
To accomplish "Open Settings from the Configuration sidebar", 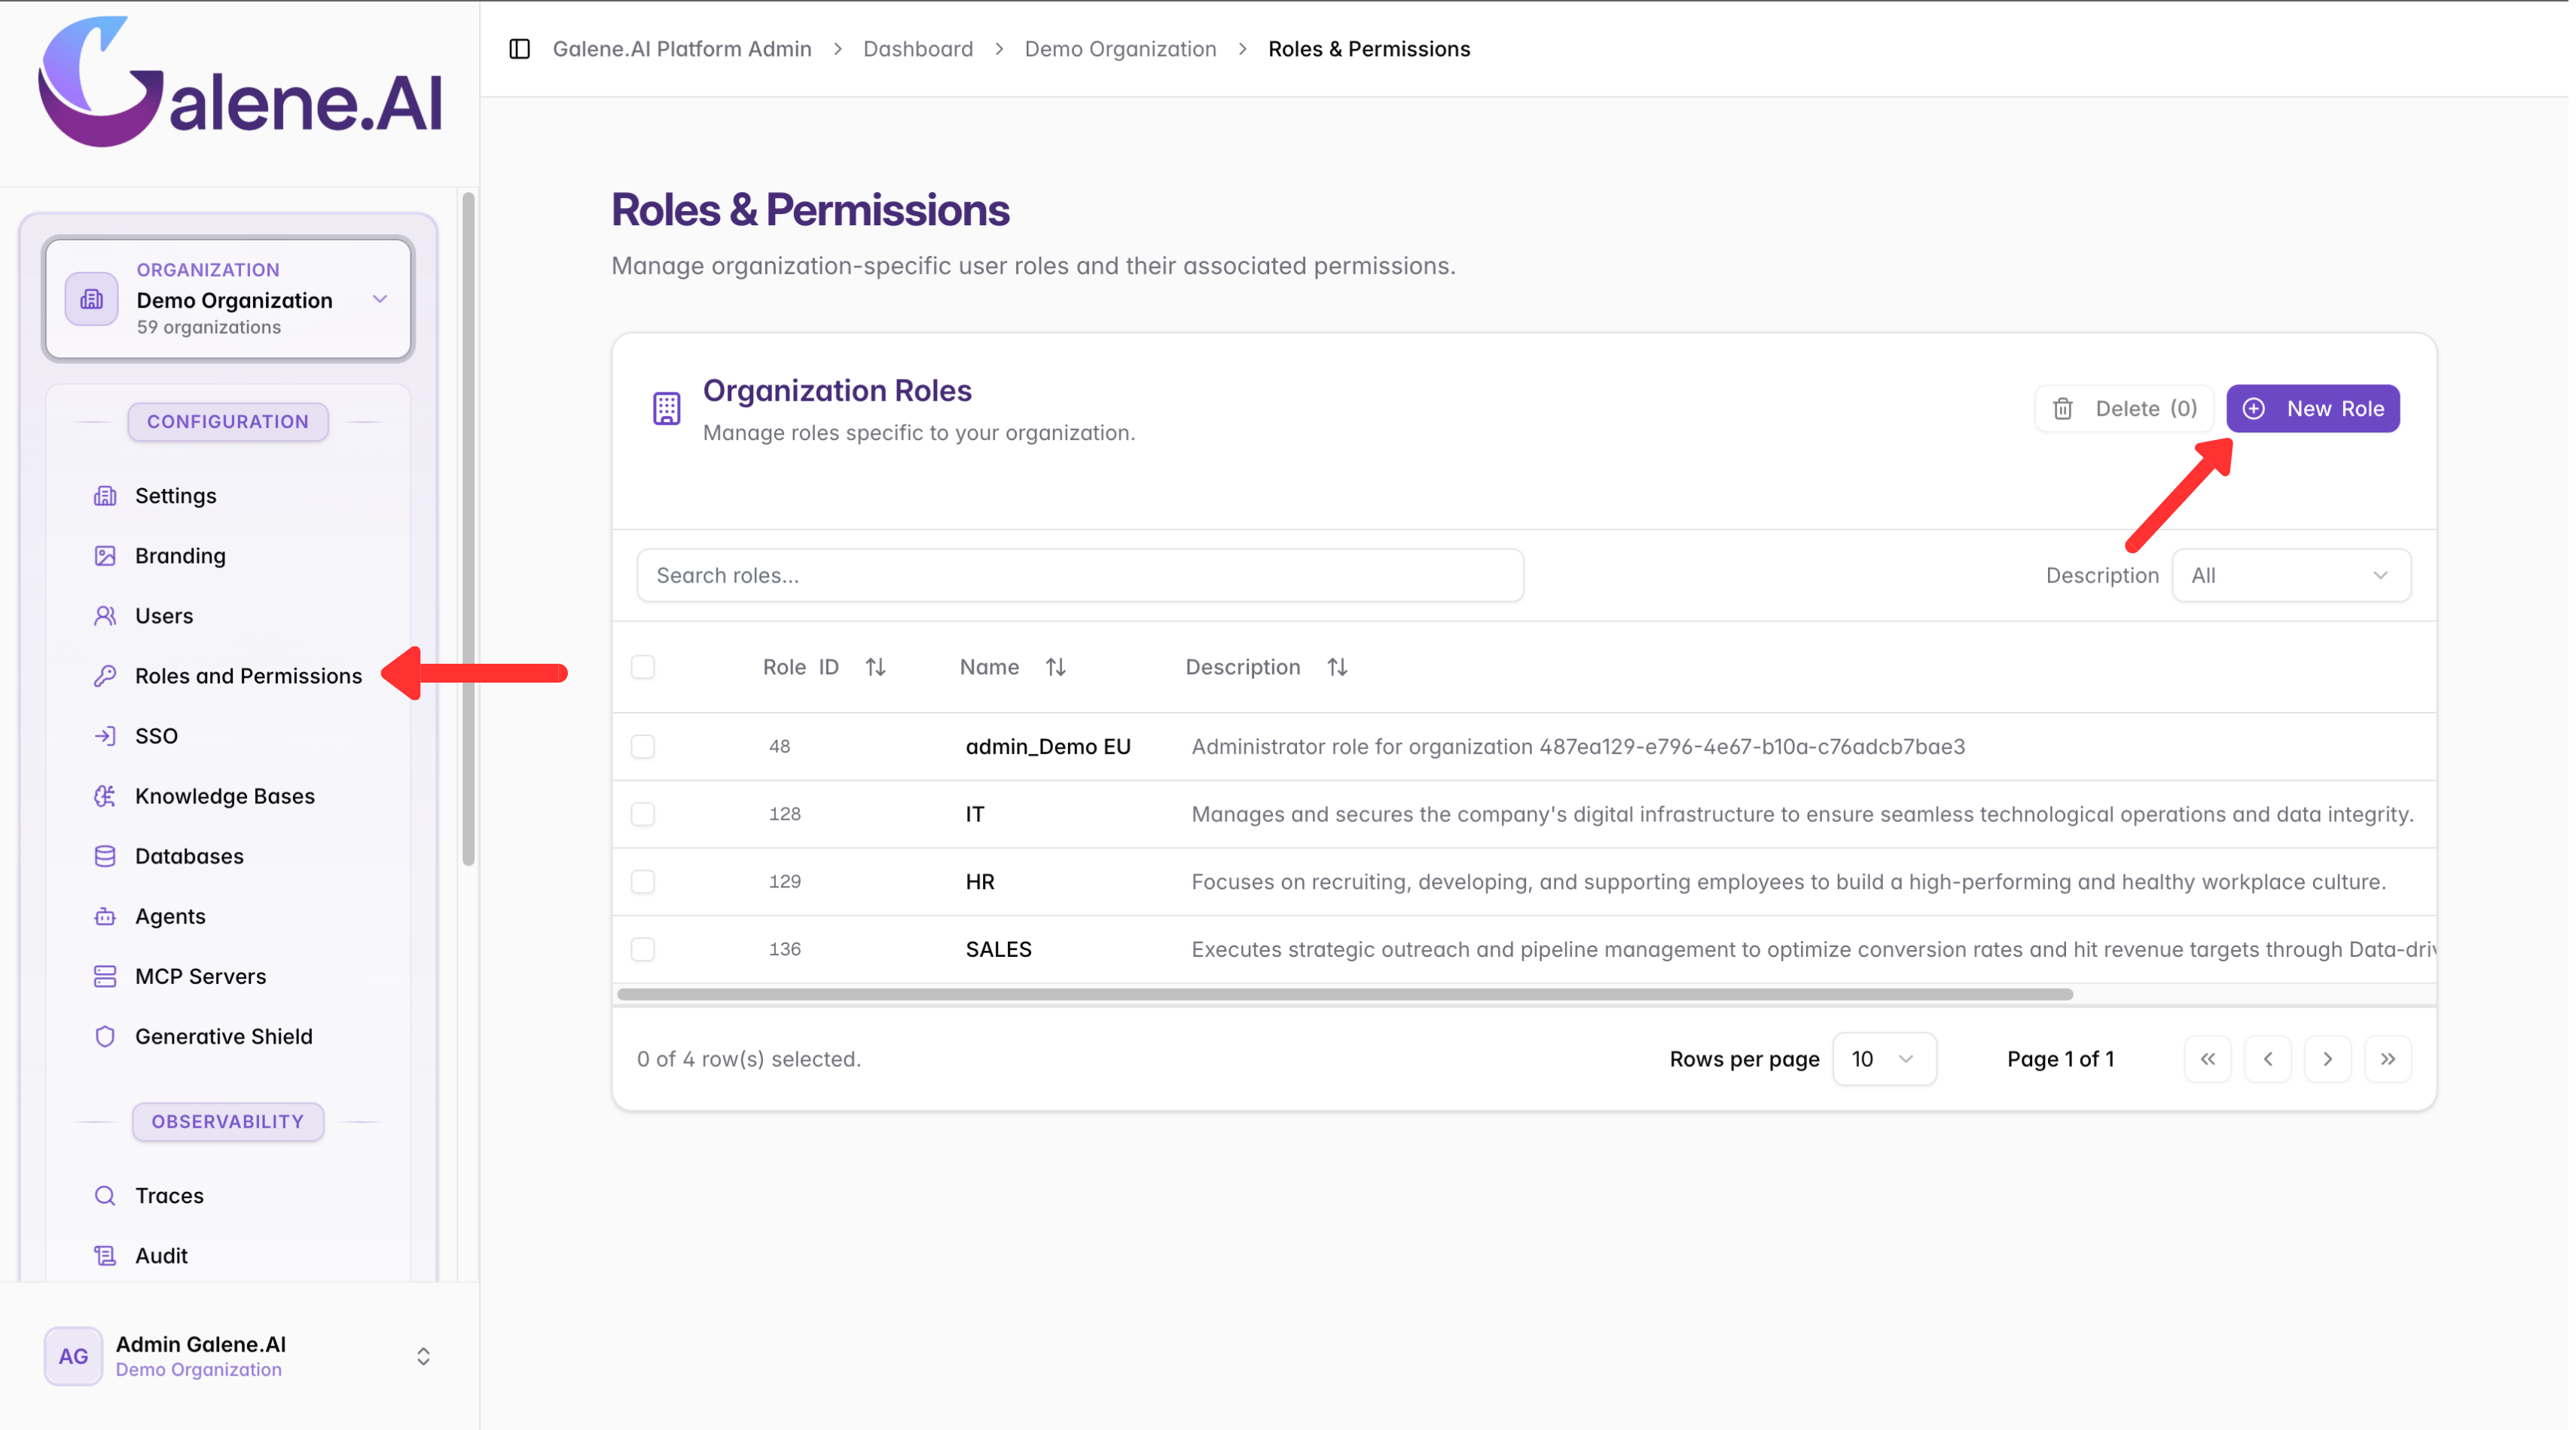I will pyautogui.click(x=105, y=495).
